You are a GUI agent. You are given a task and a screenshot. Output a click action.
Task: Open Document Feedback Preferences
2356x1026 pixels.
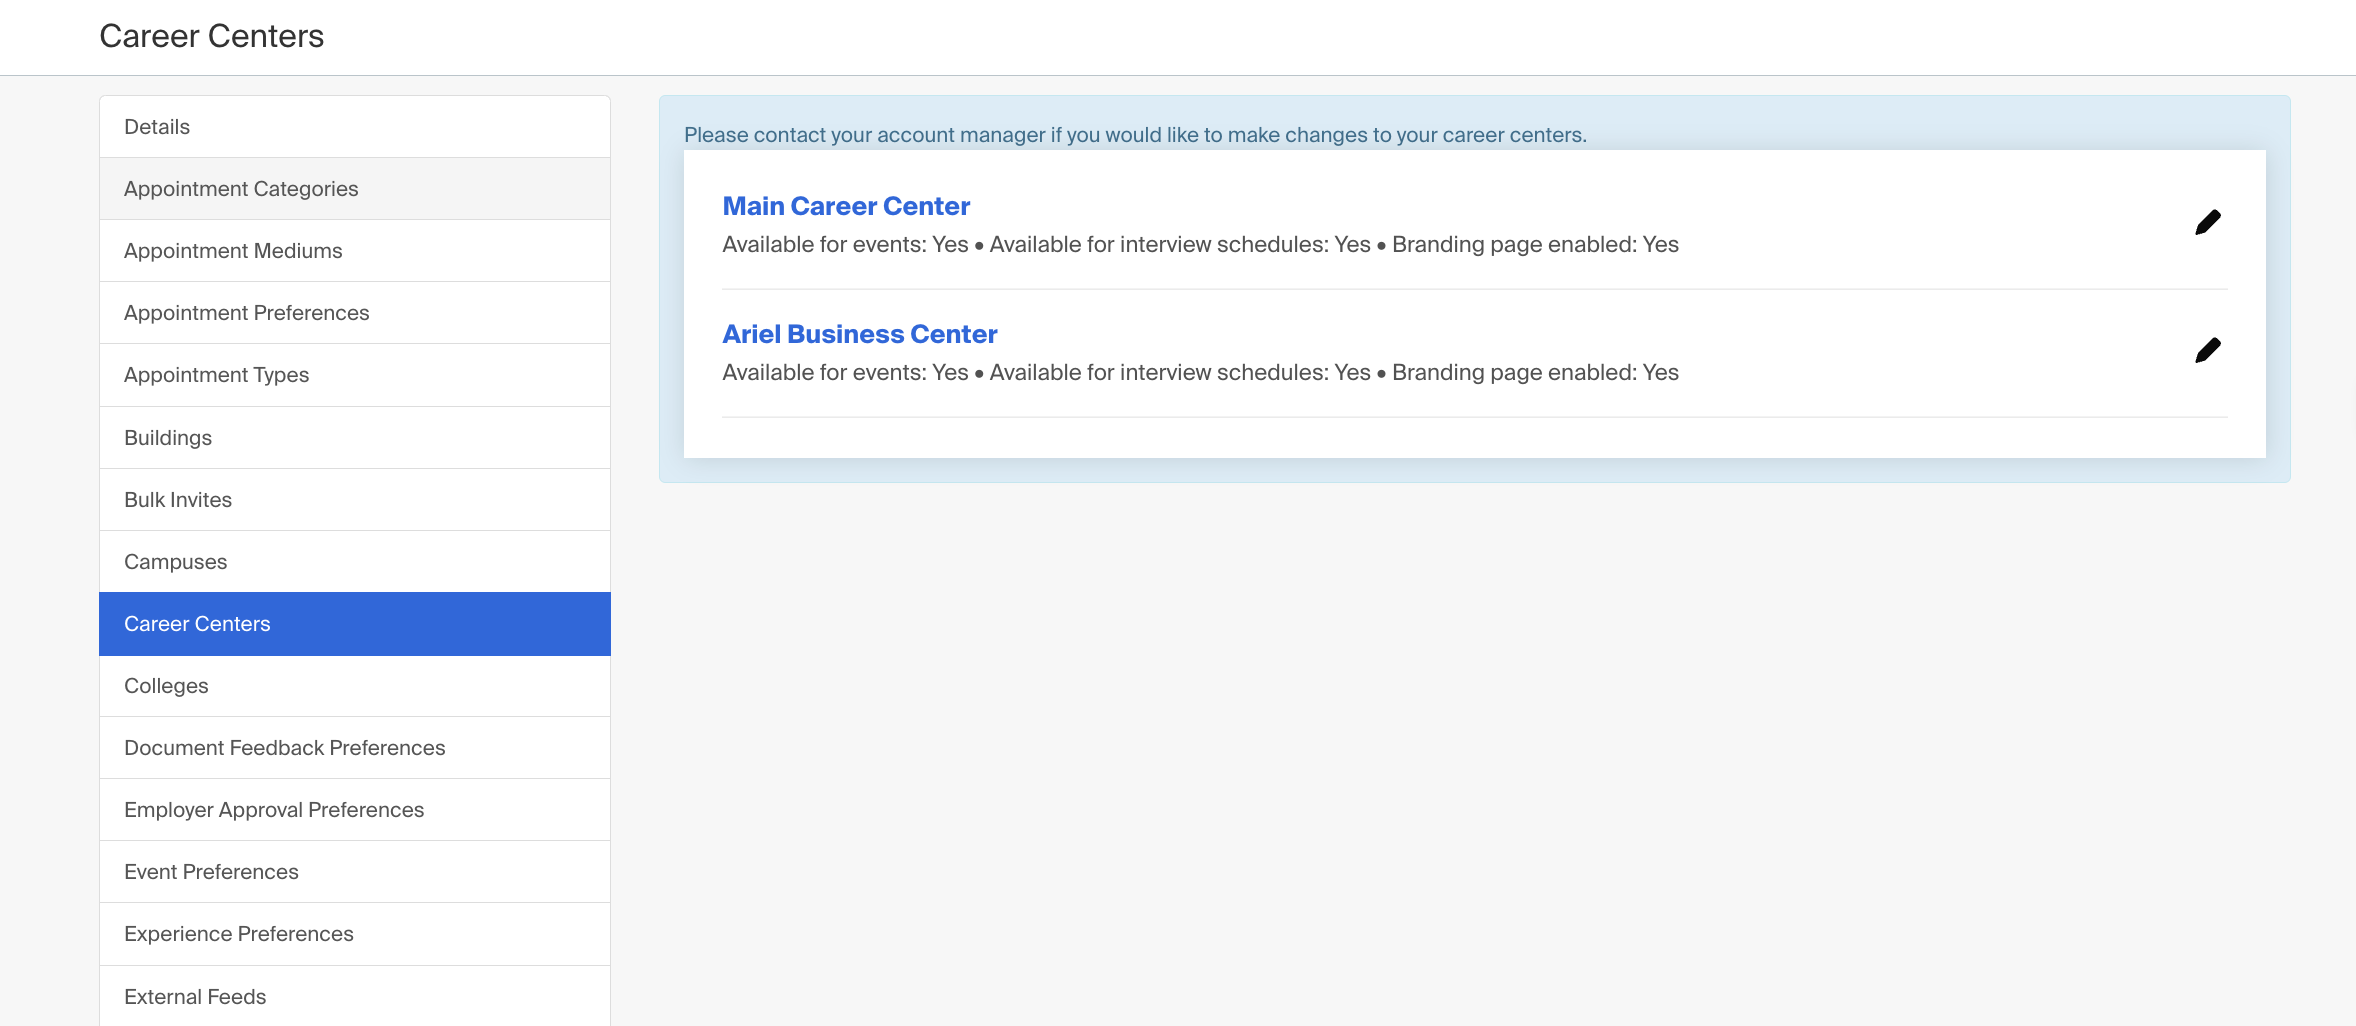click(285, 747)
